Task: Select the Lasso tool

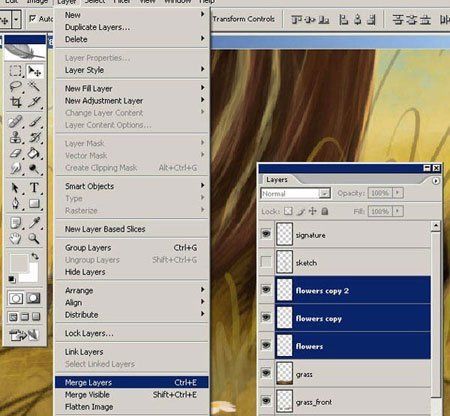Action: 15,87
